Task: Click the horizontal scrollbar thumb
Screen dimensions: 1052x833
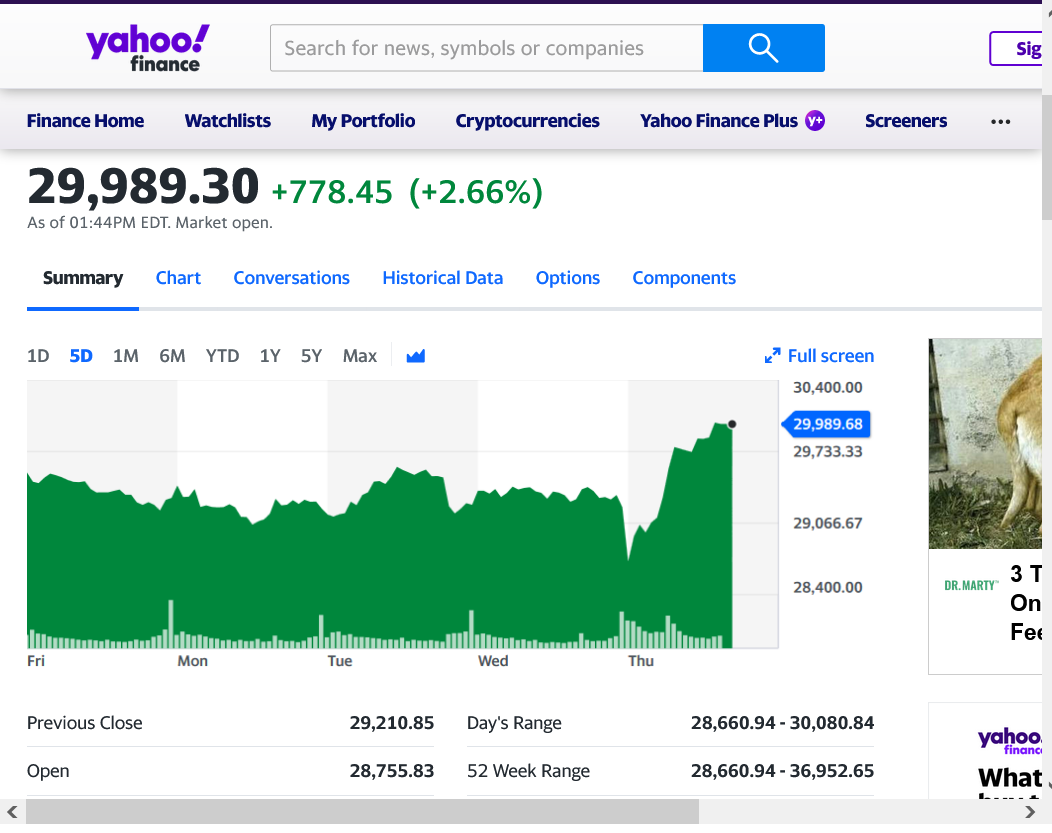Action: click(362, 812)
